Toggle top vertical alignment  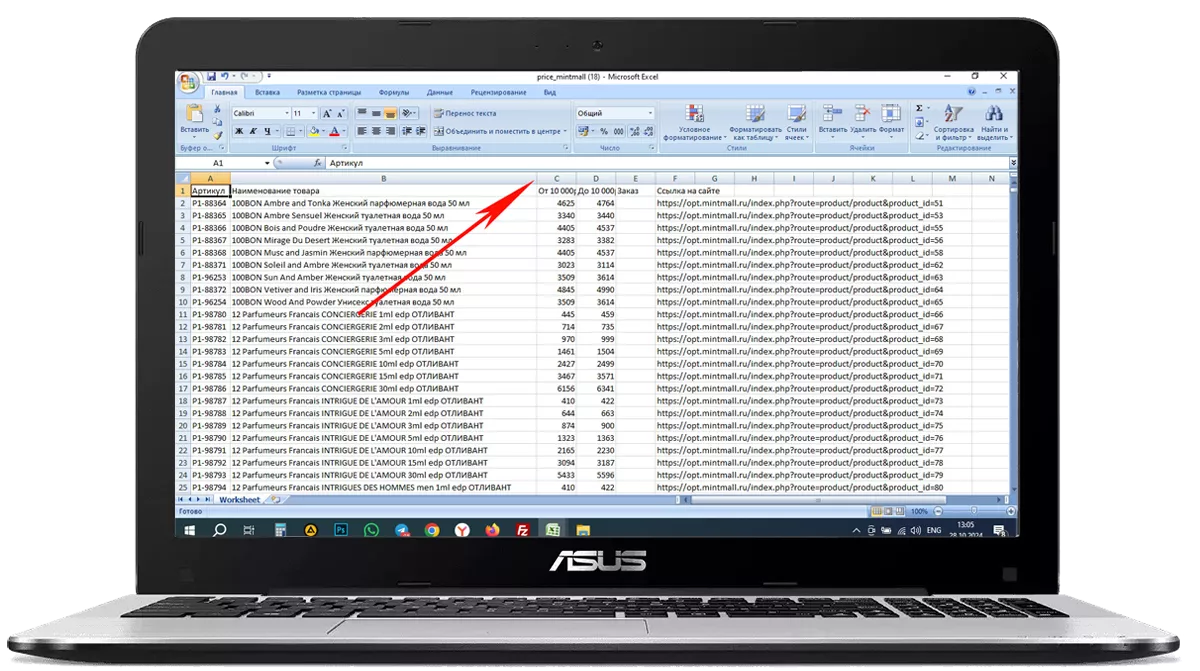[362, 113]
